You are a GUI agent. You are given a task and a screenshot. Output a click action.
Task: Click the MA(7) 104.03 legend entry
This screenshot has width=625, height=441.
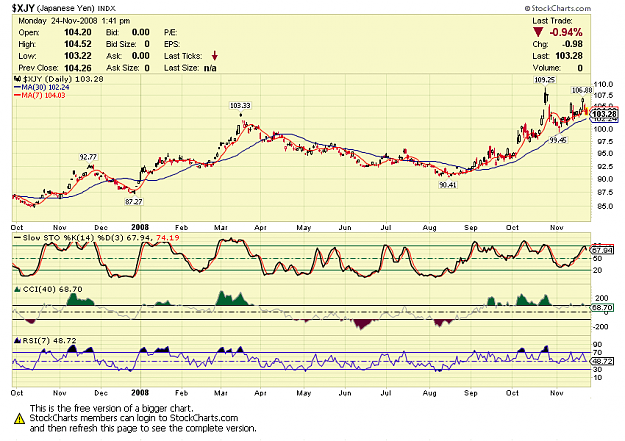(x=39, y=95)
